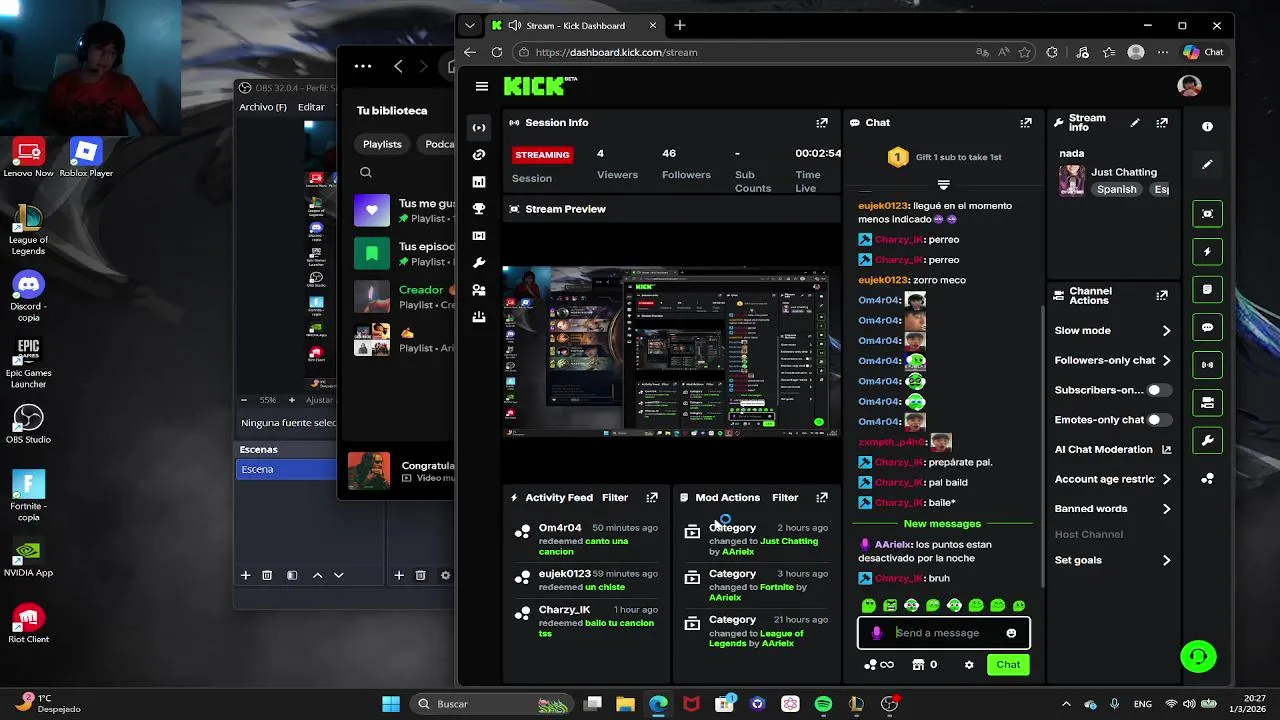The image size is (1280, 720).
Task: Toggle the broadcast session widget in right rail
Action: (1207, 365)
